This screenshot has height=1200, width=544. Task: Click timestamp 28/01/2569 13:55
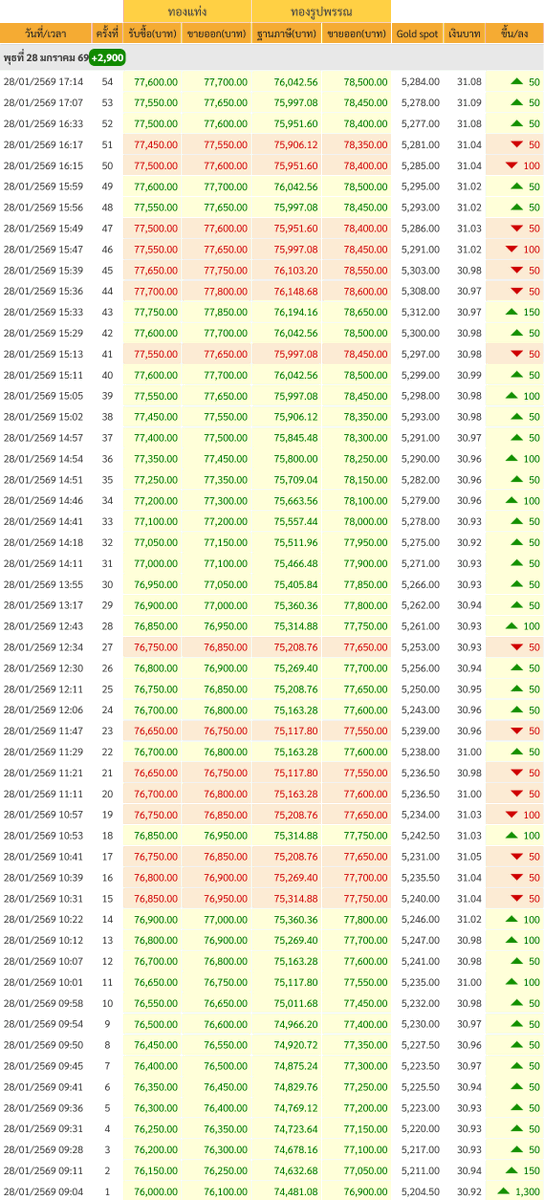44,584
